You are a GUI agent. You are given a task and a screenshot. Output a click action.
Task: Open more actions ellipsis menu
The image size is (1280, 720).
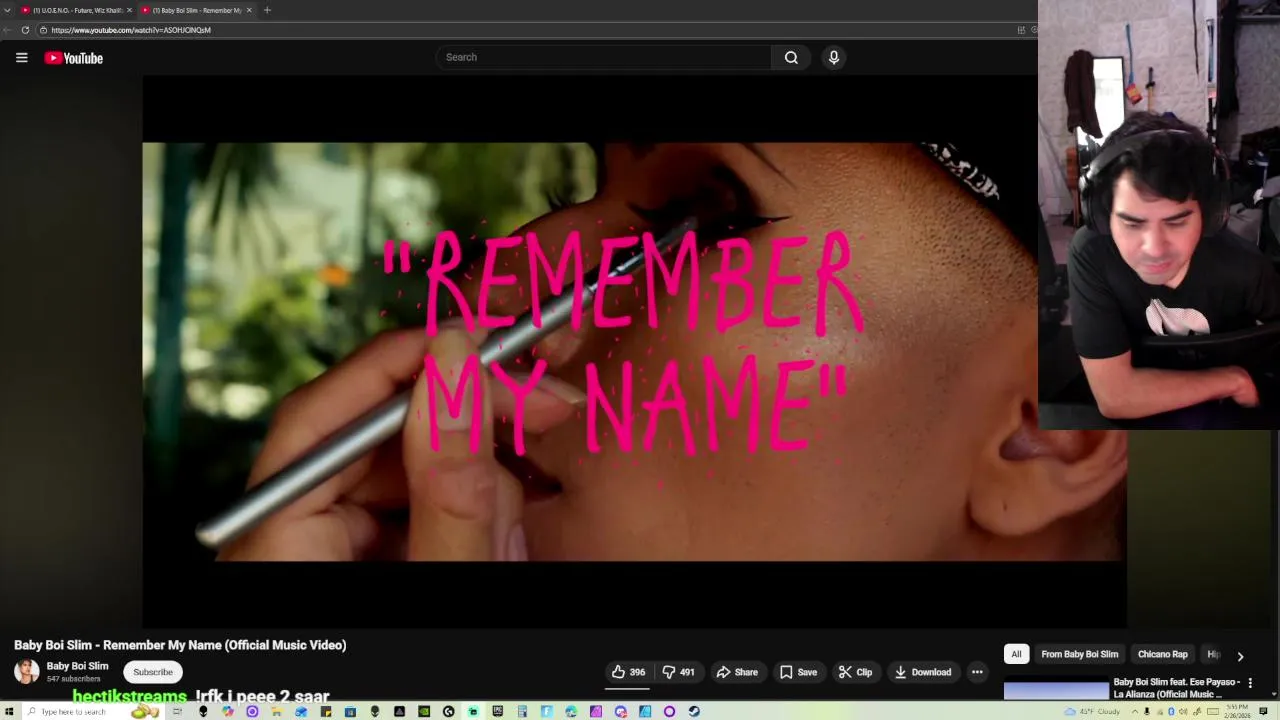pos(977,672)
